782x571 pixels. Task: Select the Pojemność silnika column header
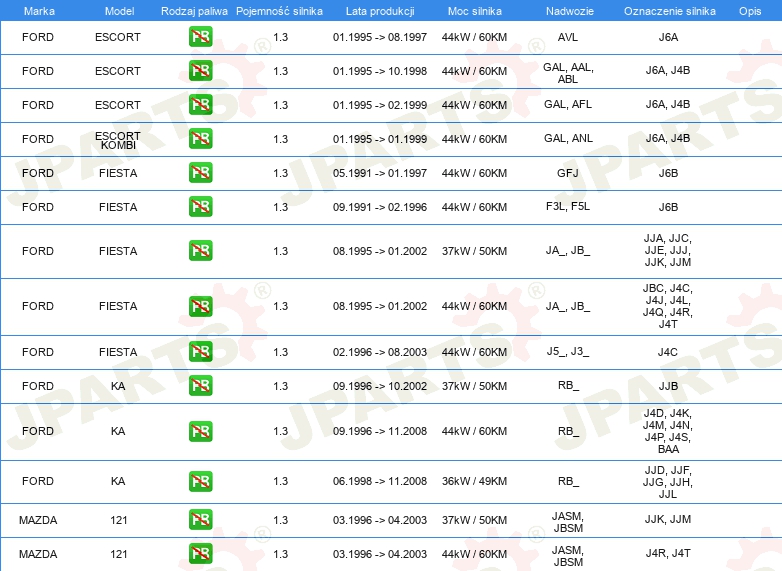point(279,11)
